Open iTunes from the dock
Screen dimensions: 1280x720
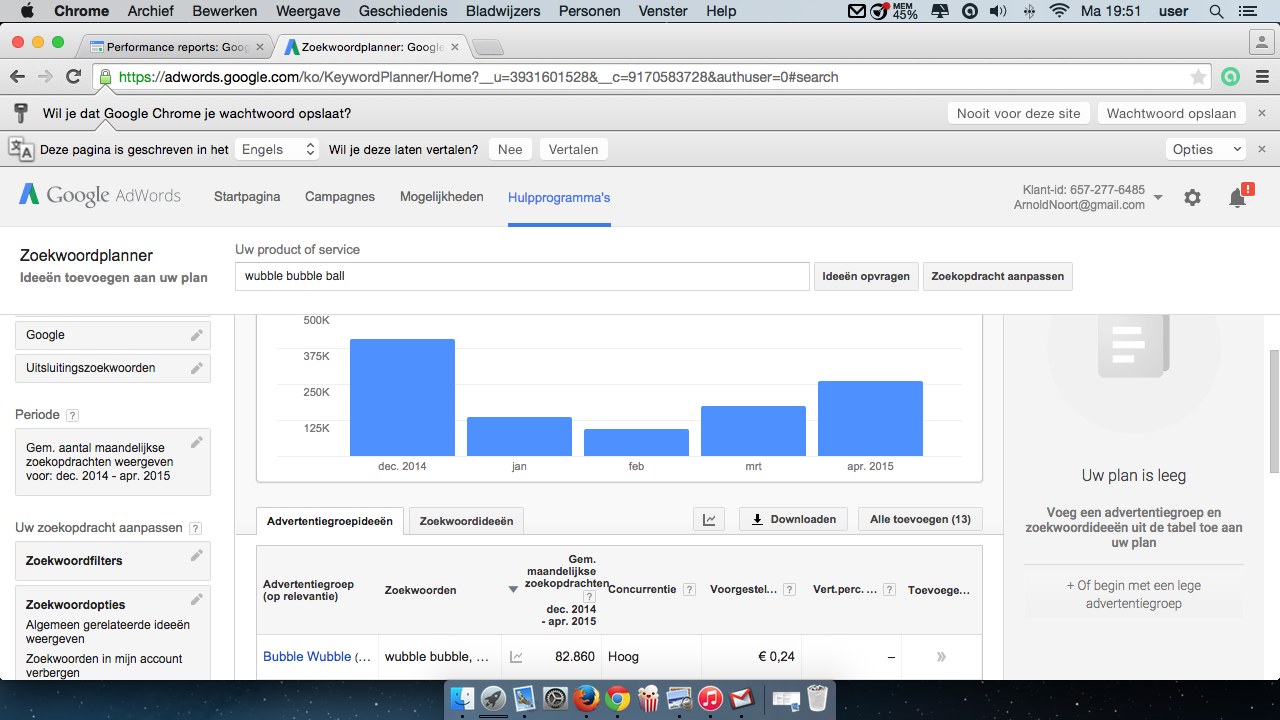click(710, 698)
